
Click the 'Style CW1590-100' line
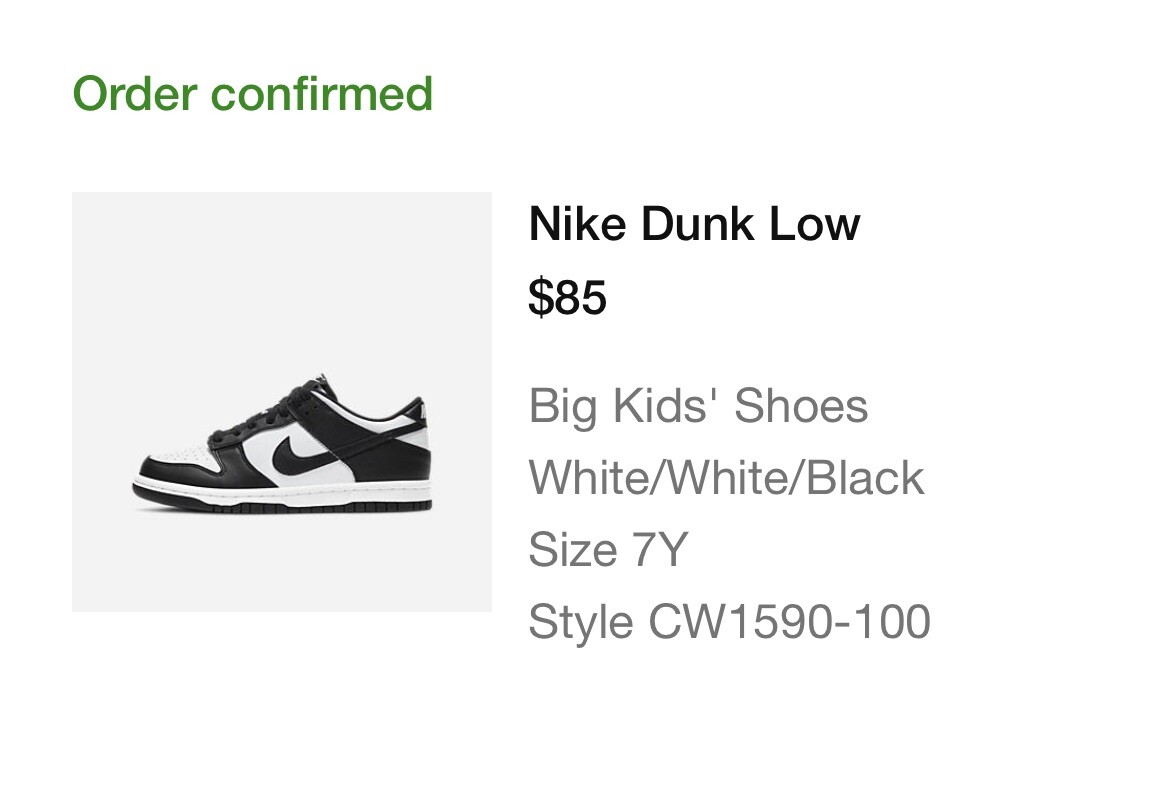[x=729, y=622]
